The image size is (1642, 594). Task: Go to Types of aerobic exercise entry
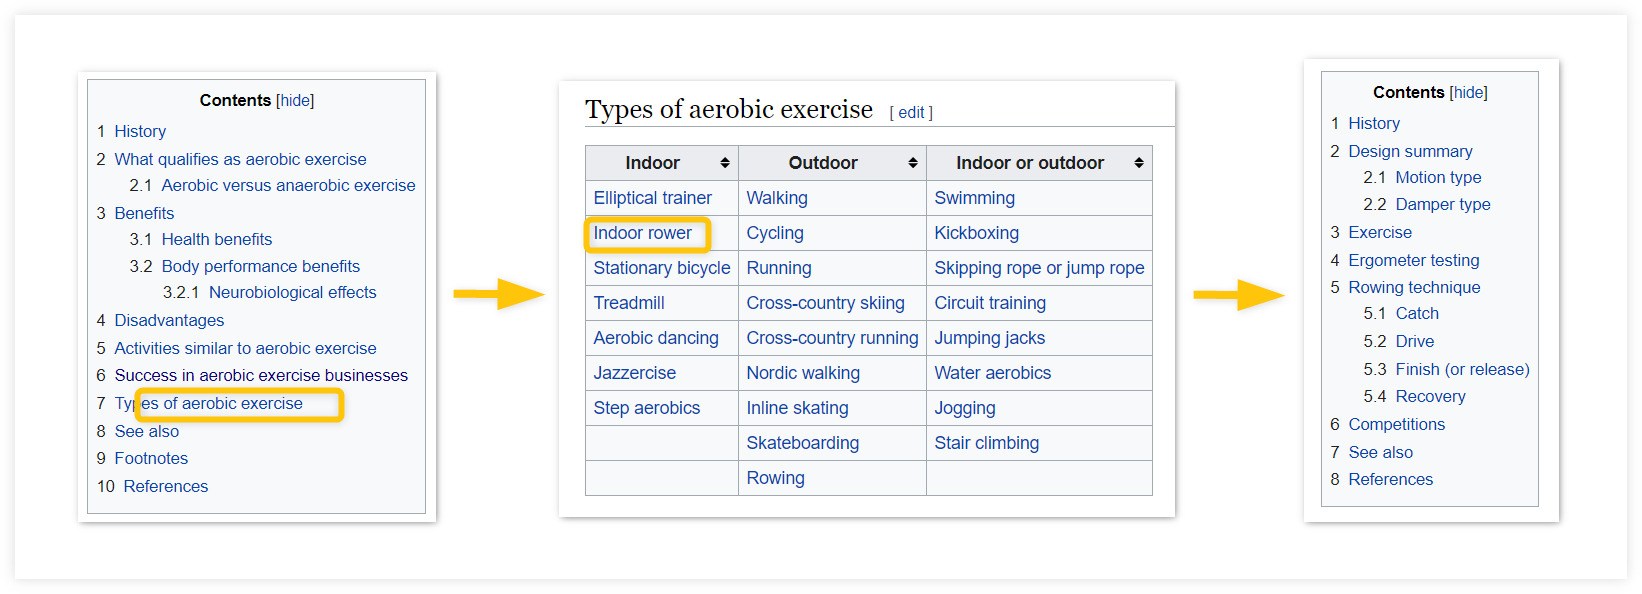click(x=208, y=403)
